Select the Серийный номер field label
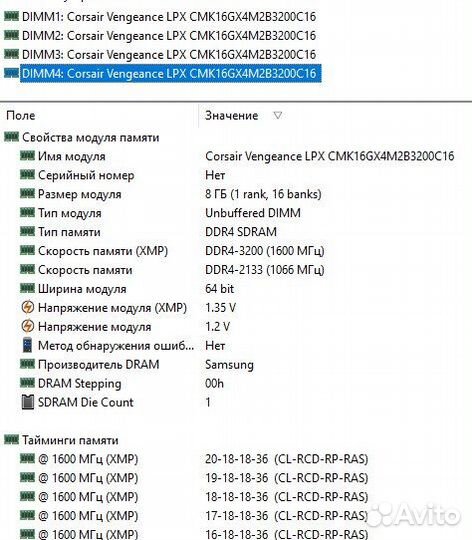Image resolution: width=472 pixels, height=540 pixels. (x=86, y=176)
